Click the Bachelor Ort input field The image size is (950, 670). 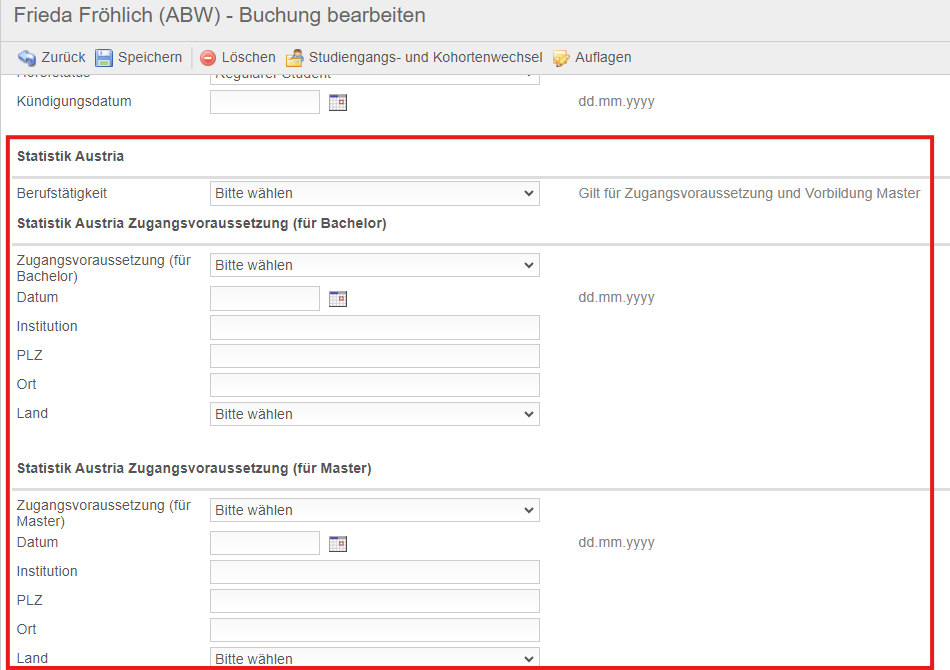[374, 385]
